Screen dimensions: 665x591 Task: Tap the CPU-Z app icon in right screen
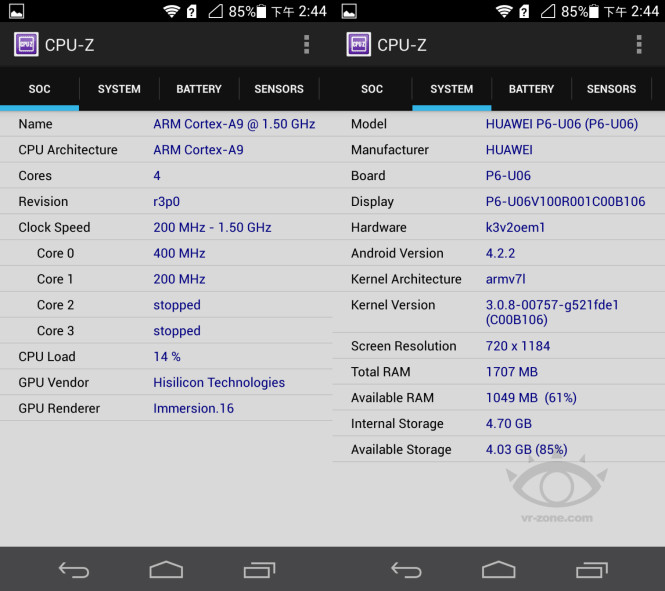359,45
